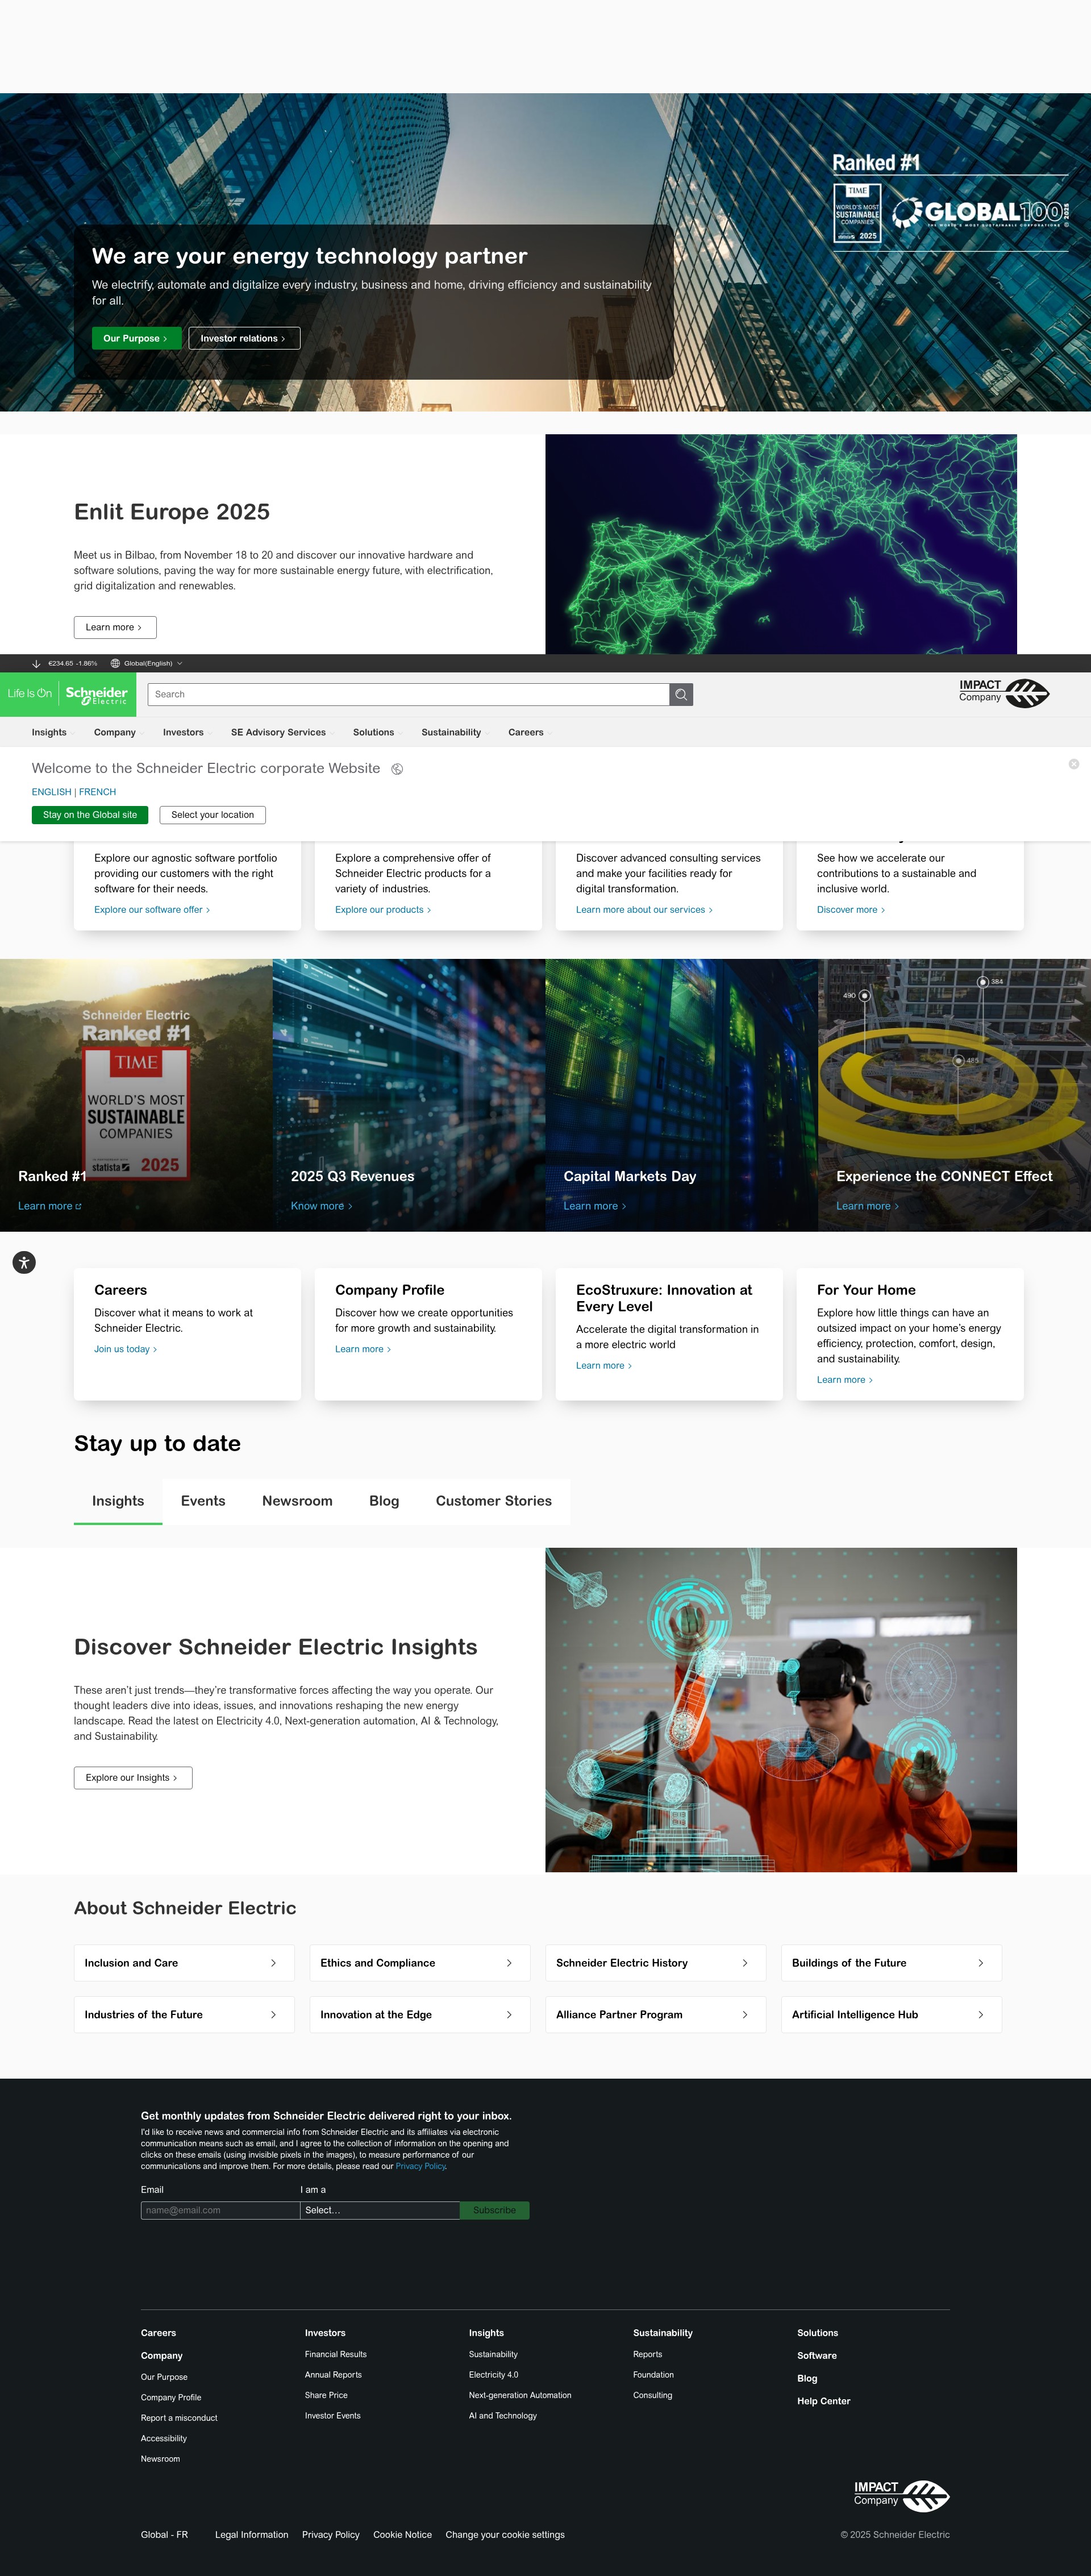Click chevron on Innovation at the Edge tile
This screenshot has width=1091, height=2576.
[509, 2015]
